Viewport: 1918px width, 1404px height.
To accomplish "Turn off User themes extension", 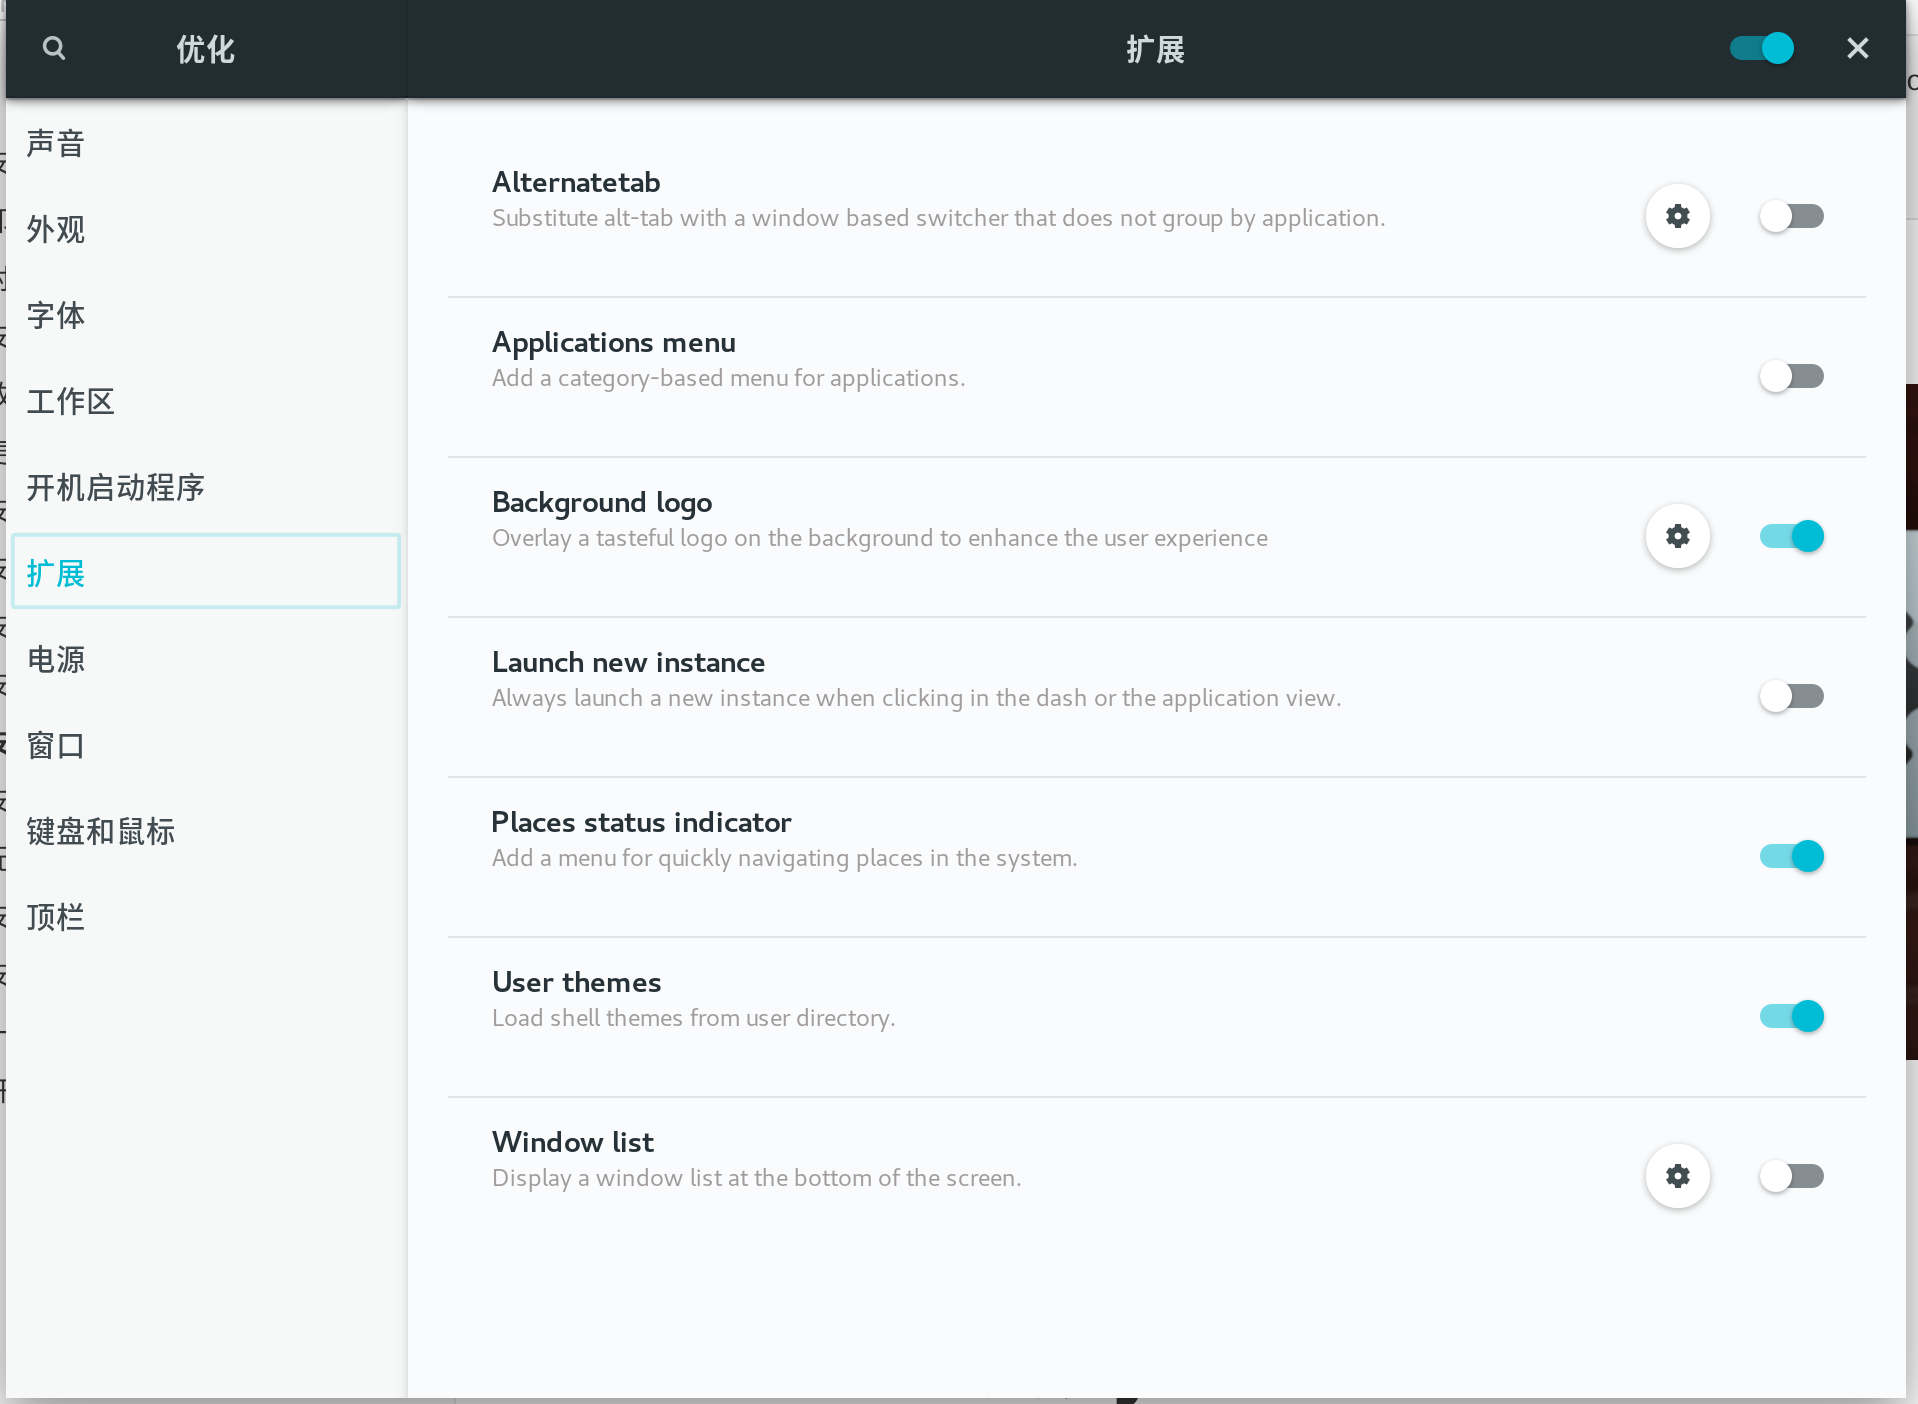I will coord(1791,1016).
